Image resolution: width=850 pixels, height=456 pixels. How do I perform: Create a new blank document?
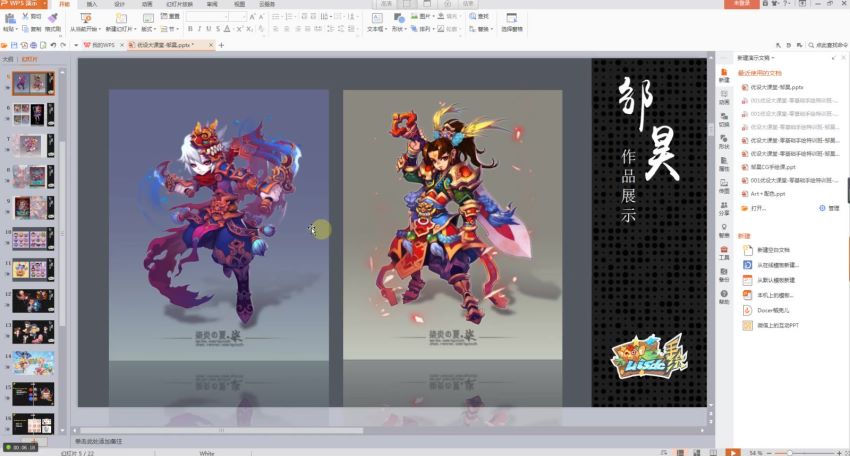767,250
